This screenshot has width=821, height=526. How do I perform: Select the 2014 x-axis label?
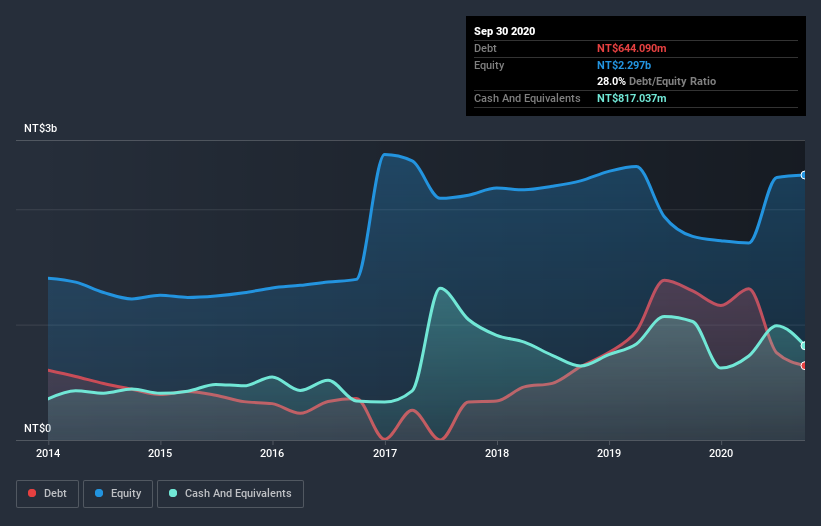[x=48, y=453]
